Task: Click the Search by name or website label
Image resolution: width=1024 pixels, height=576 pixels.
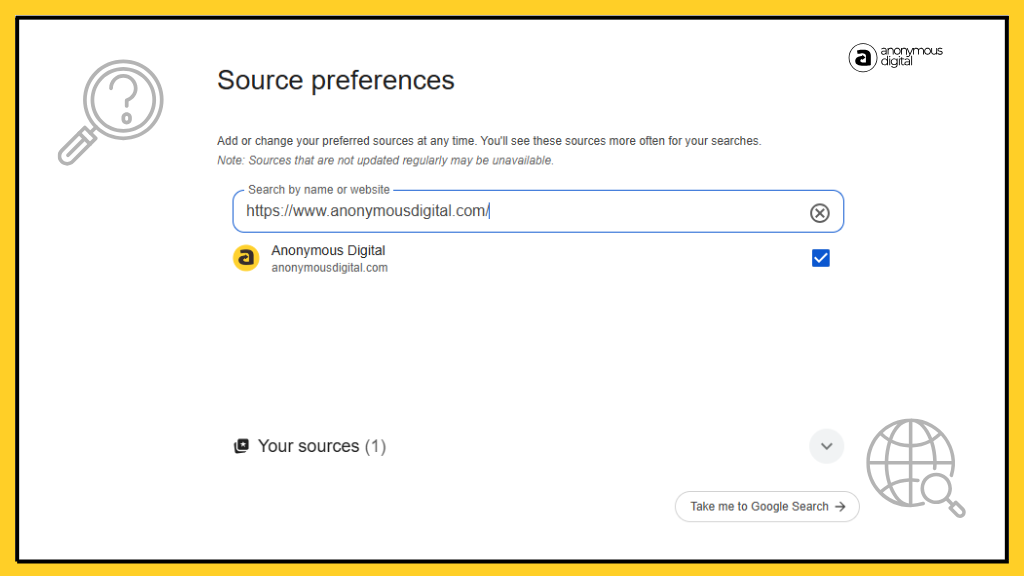Action: point(318,189)
